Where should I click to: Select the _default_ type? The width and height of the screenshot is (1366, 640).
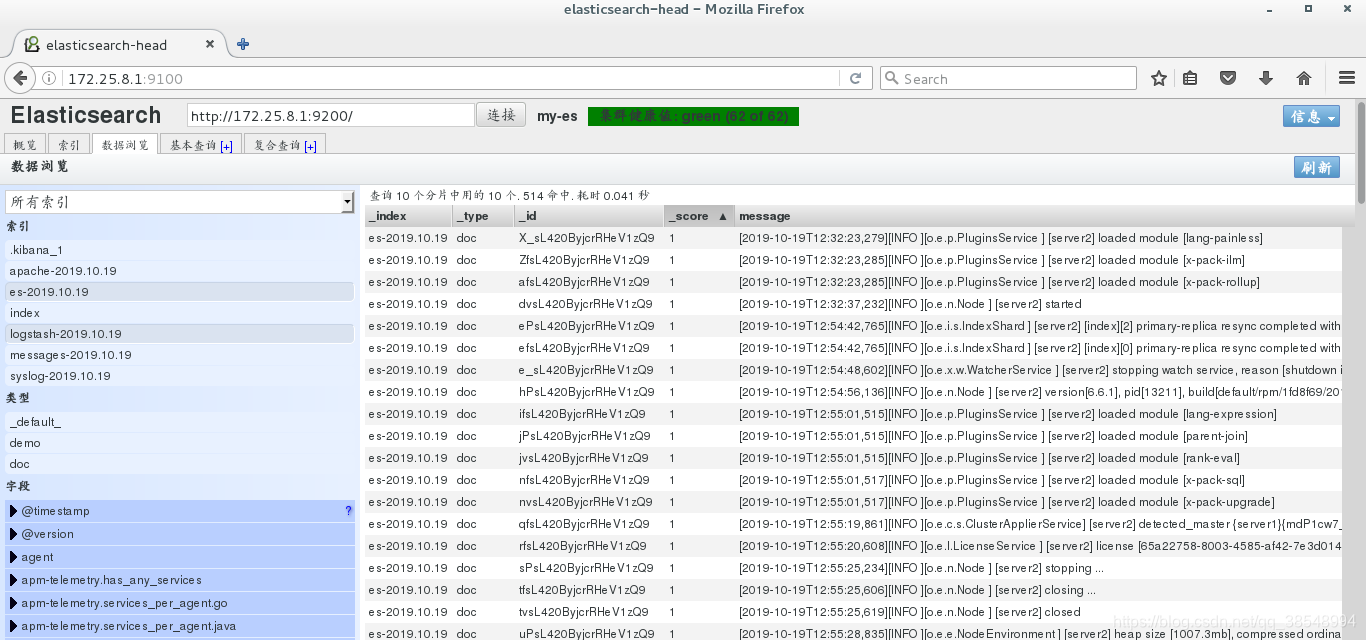(180, 422)
